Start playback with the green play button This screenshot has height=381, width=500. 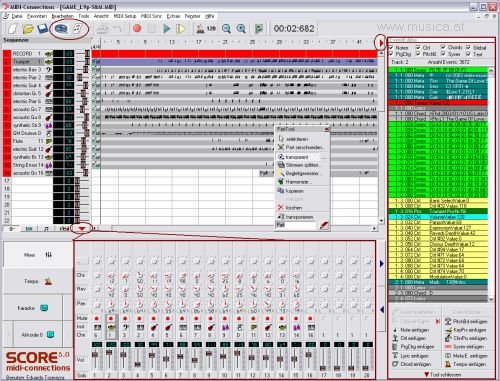[x=167, y=29]
